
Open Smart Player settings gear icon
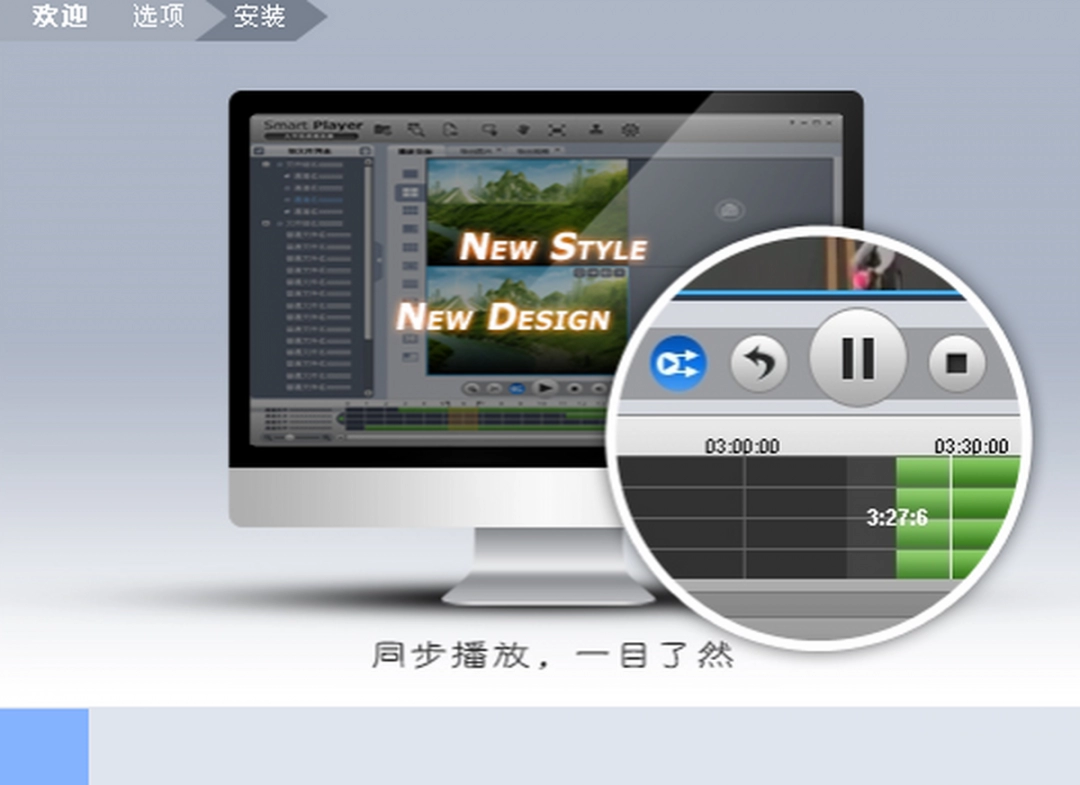point(631,129)
